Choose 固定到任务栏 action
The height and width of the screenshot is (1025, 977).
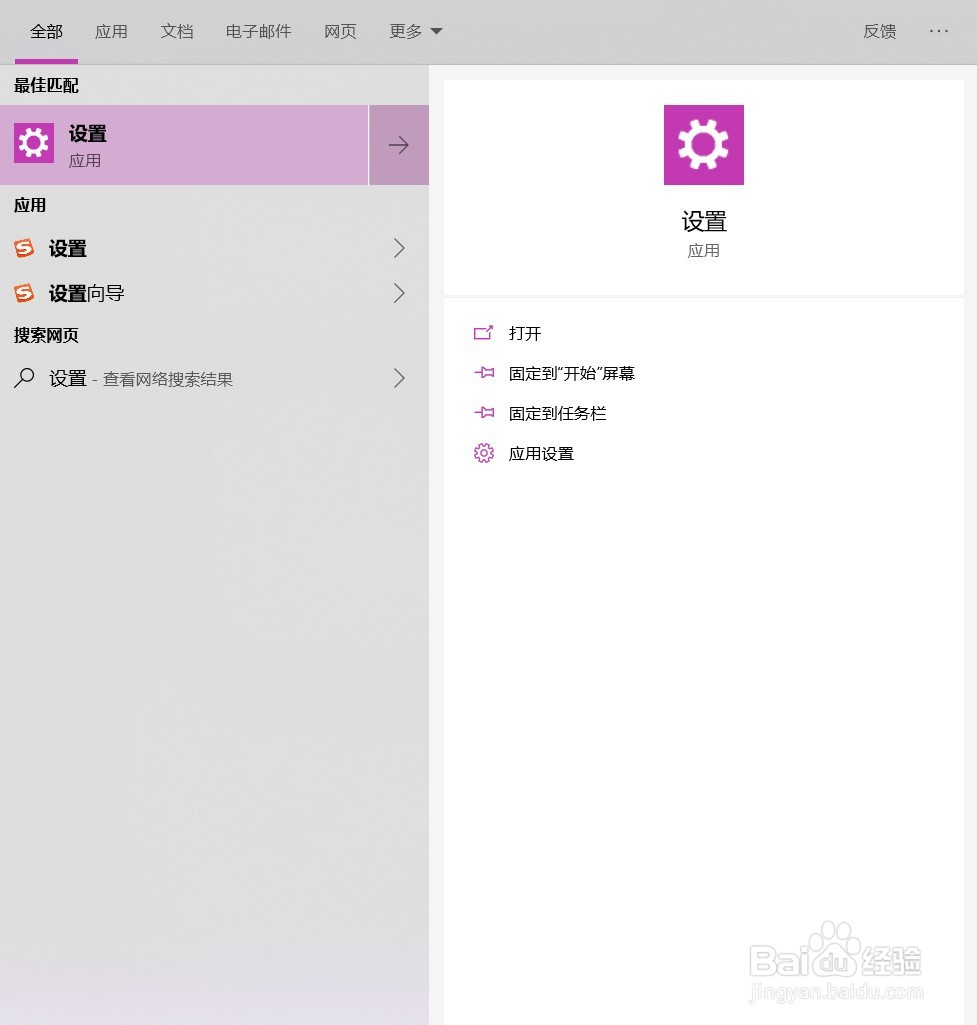[557, 413]
